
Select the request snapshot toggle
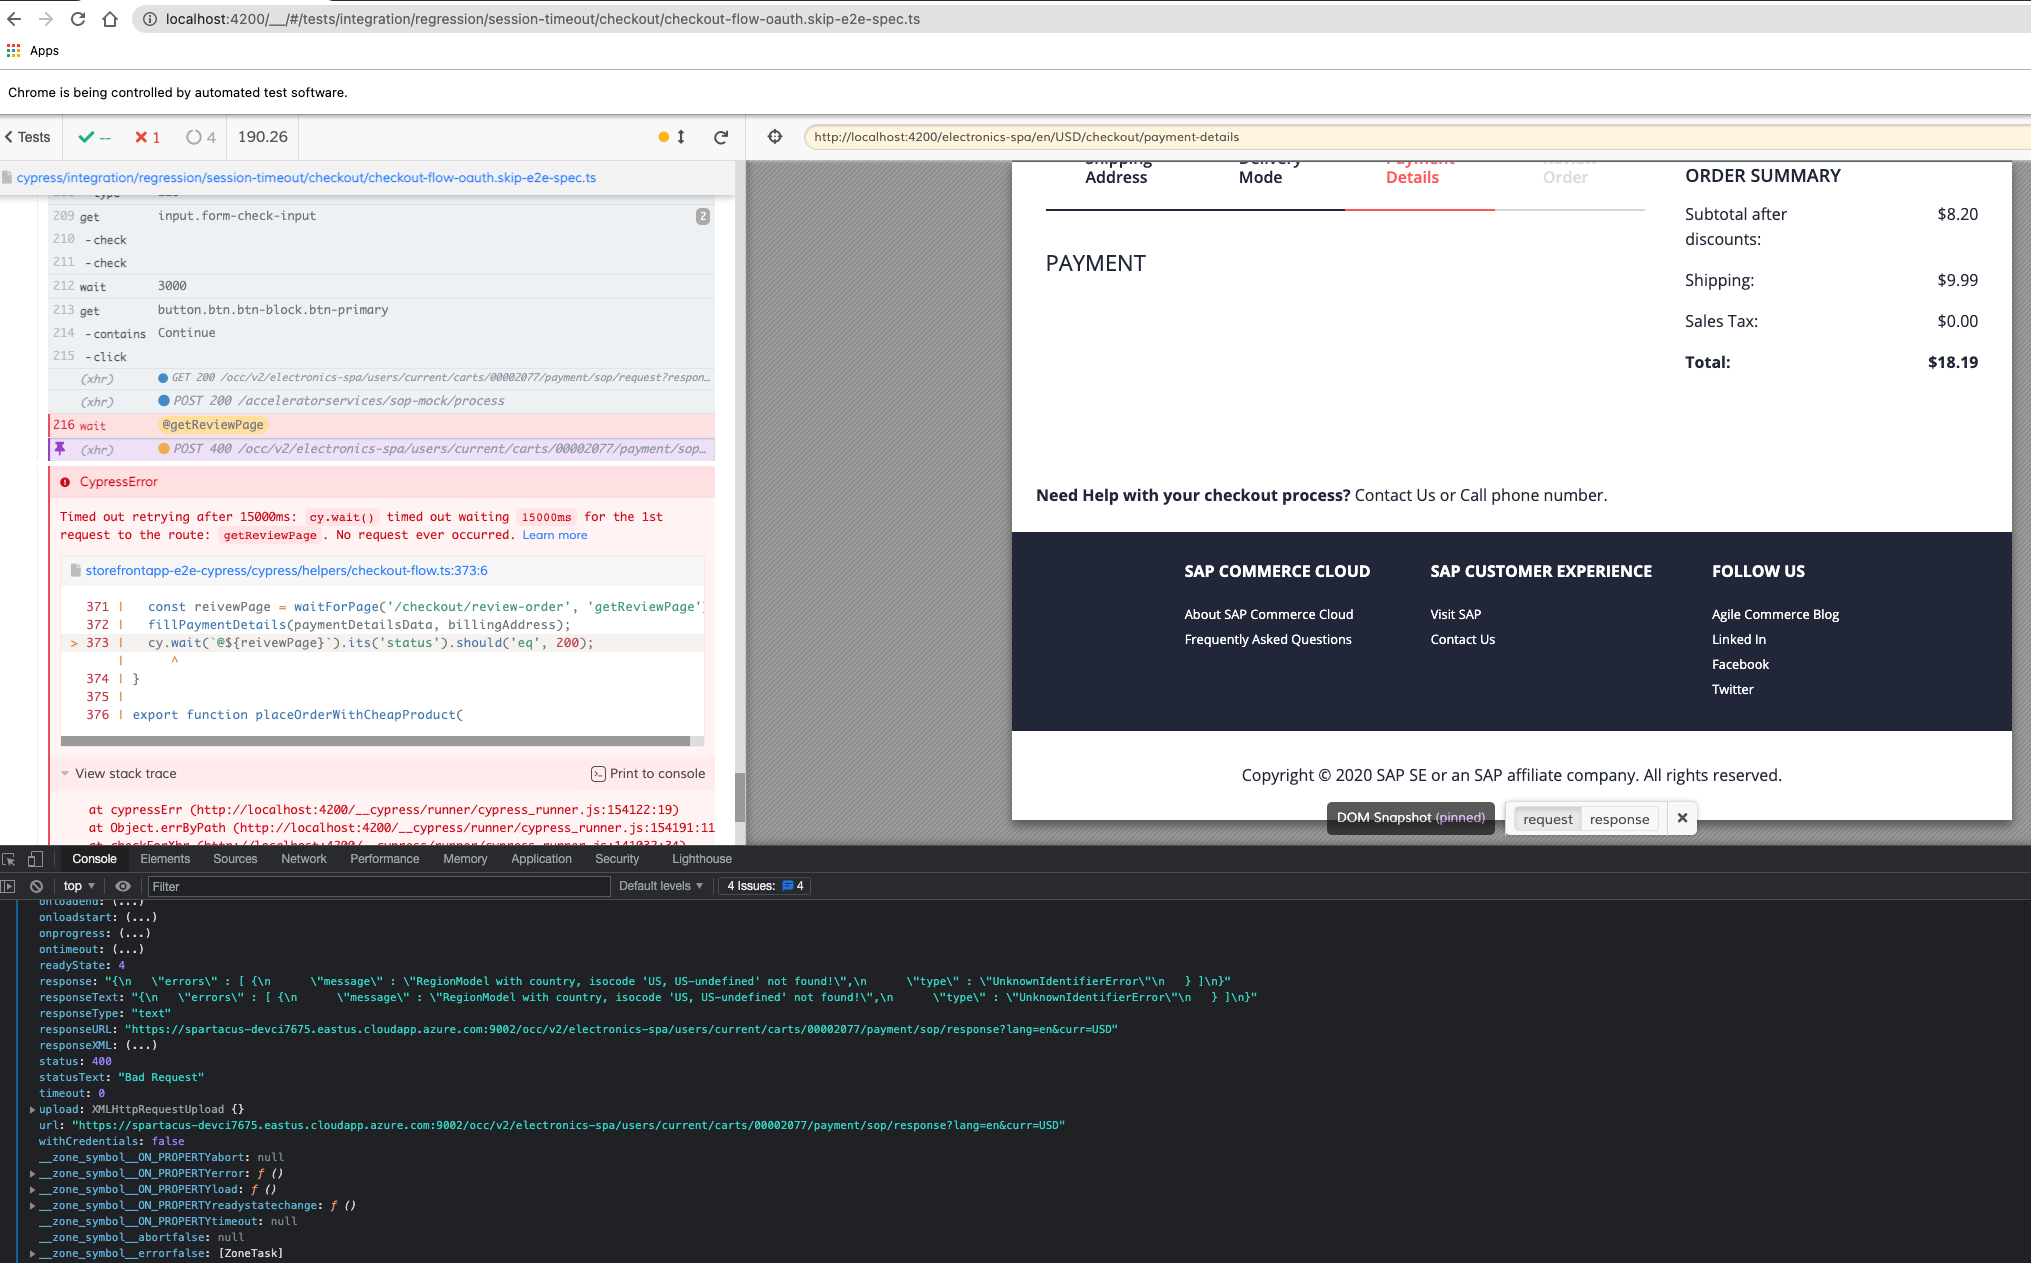1547,819
